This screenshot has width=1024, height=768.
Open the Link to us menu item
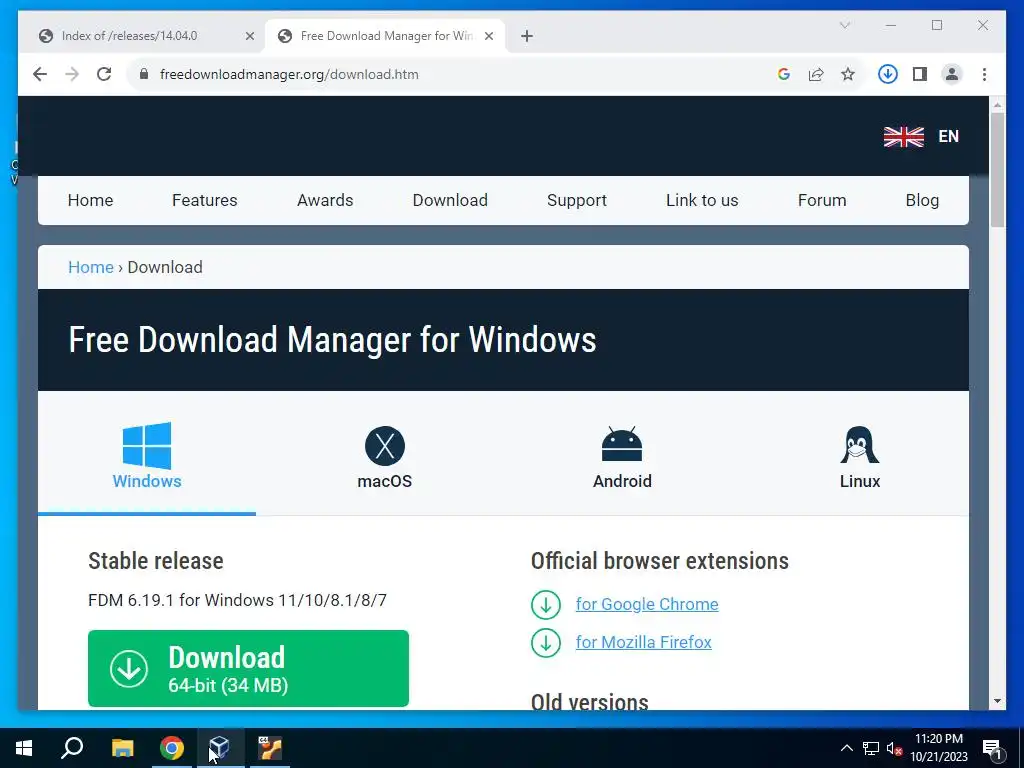click(x=702, y=200)
